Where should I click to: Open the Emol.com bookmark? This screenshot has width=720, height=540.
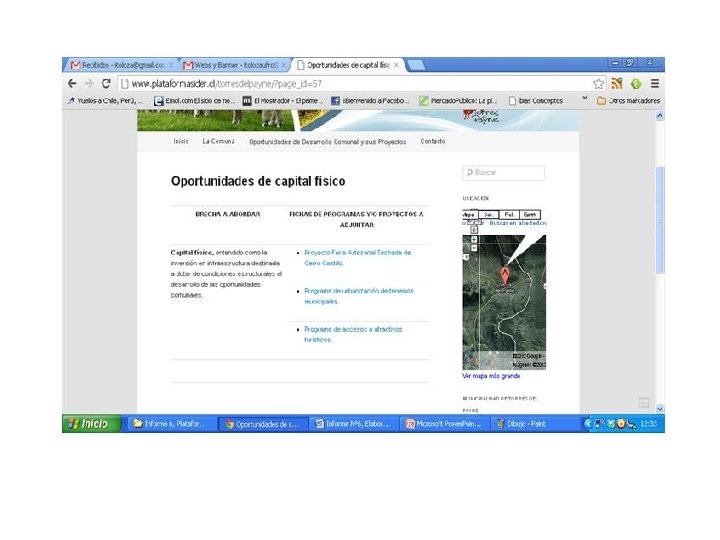point(195,101)
